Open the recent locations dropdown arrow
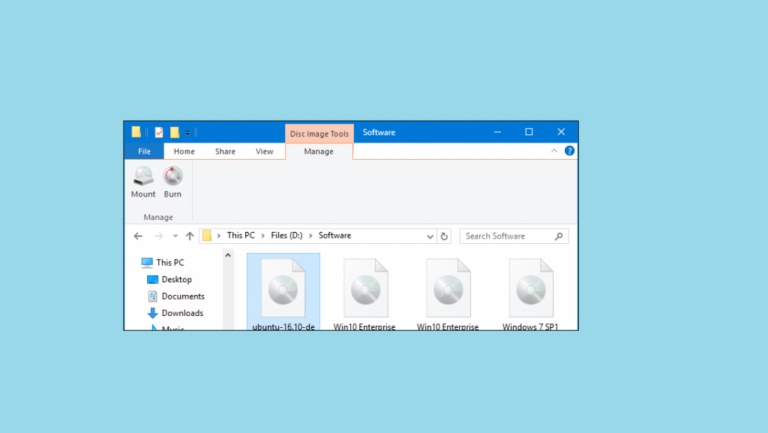Screen dimensions: 768x433 pyautogui.click(x=175, y=236)
